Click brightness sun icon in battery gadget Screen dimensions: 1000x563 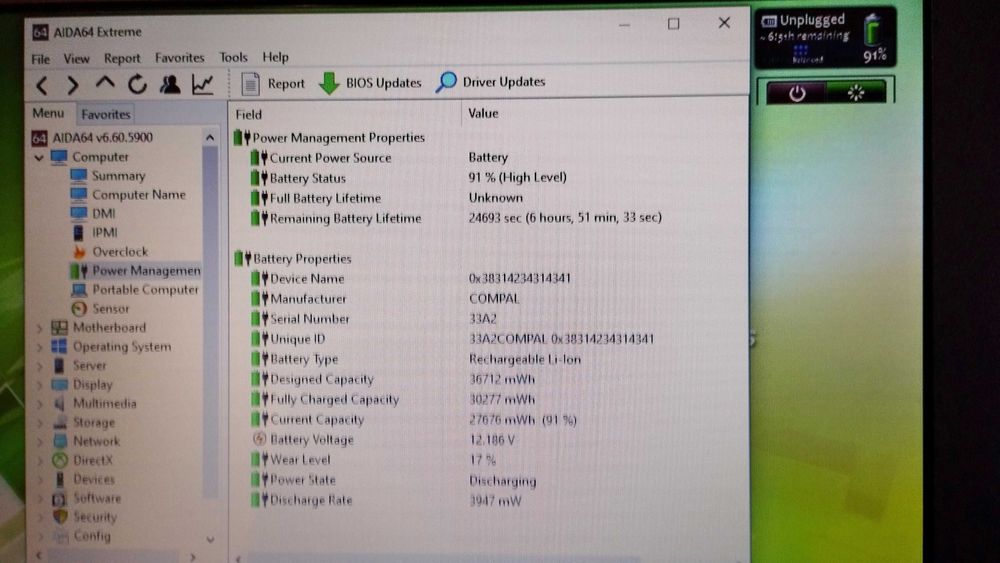pos(855,93)
